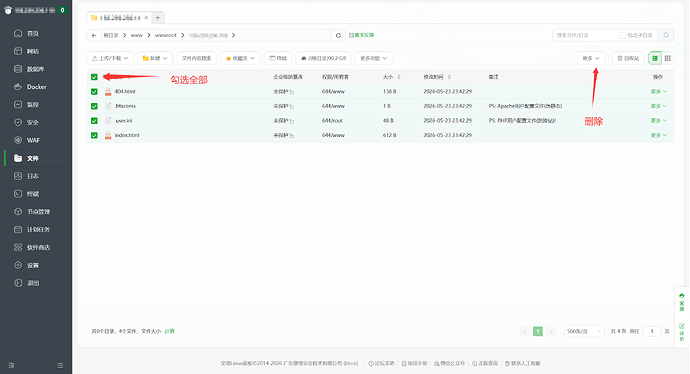690x374 pixels.
Task: Open the 更多 dropdown for 404.html
Action: click(659, 92)
